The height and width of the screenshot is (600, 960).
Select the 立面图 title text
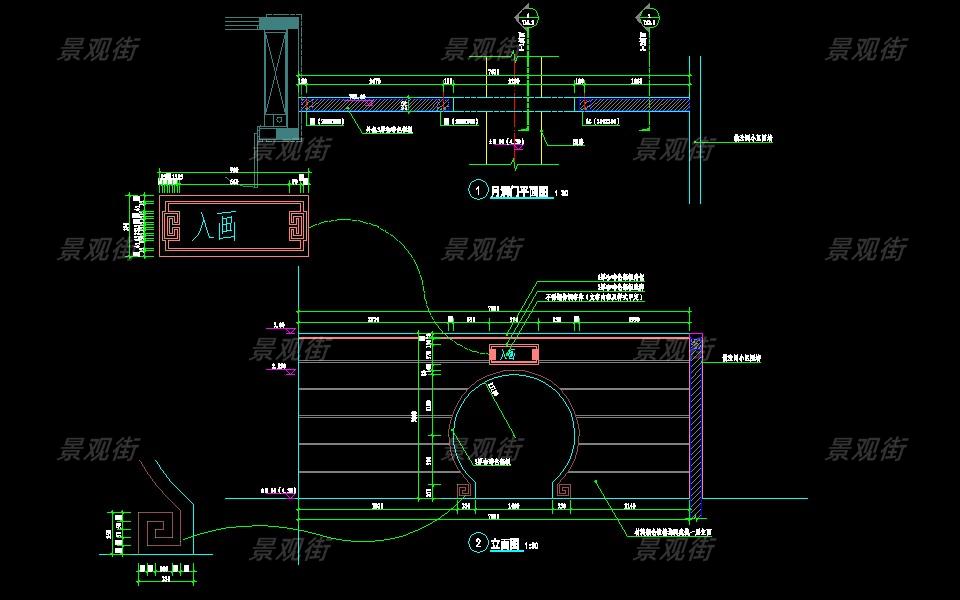pyautogui.click(x=506, y=545)
